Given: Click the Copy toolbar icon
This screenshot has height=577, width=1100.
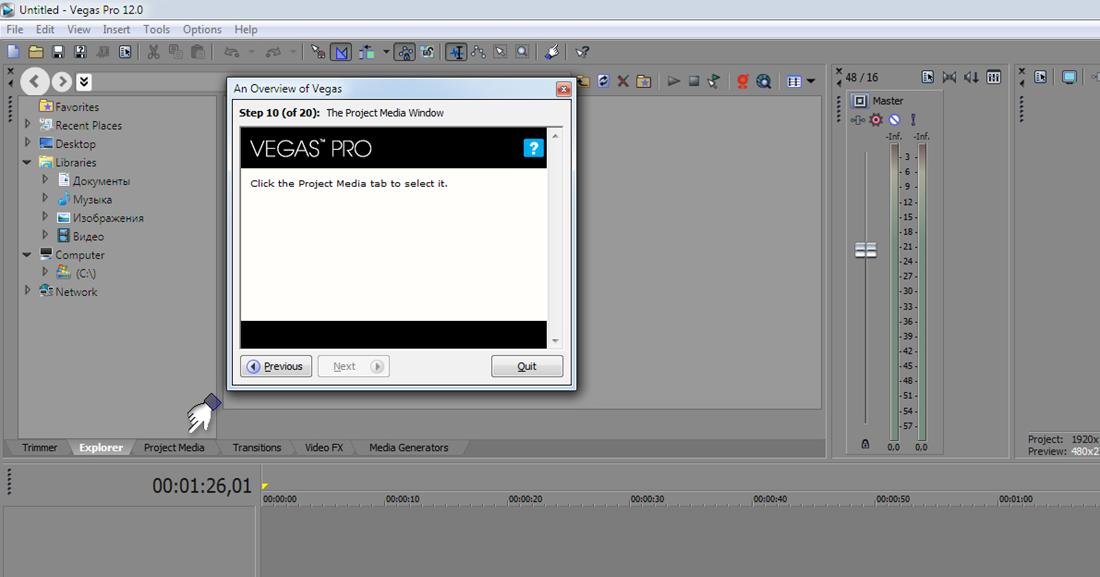Looking at the screenshot, I should (x=175, y=52).
